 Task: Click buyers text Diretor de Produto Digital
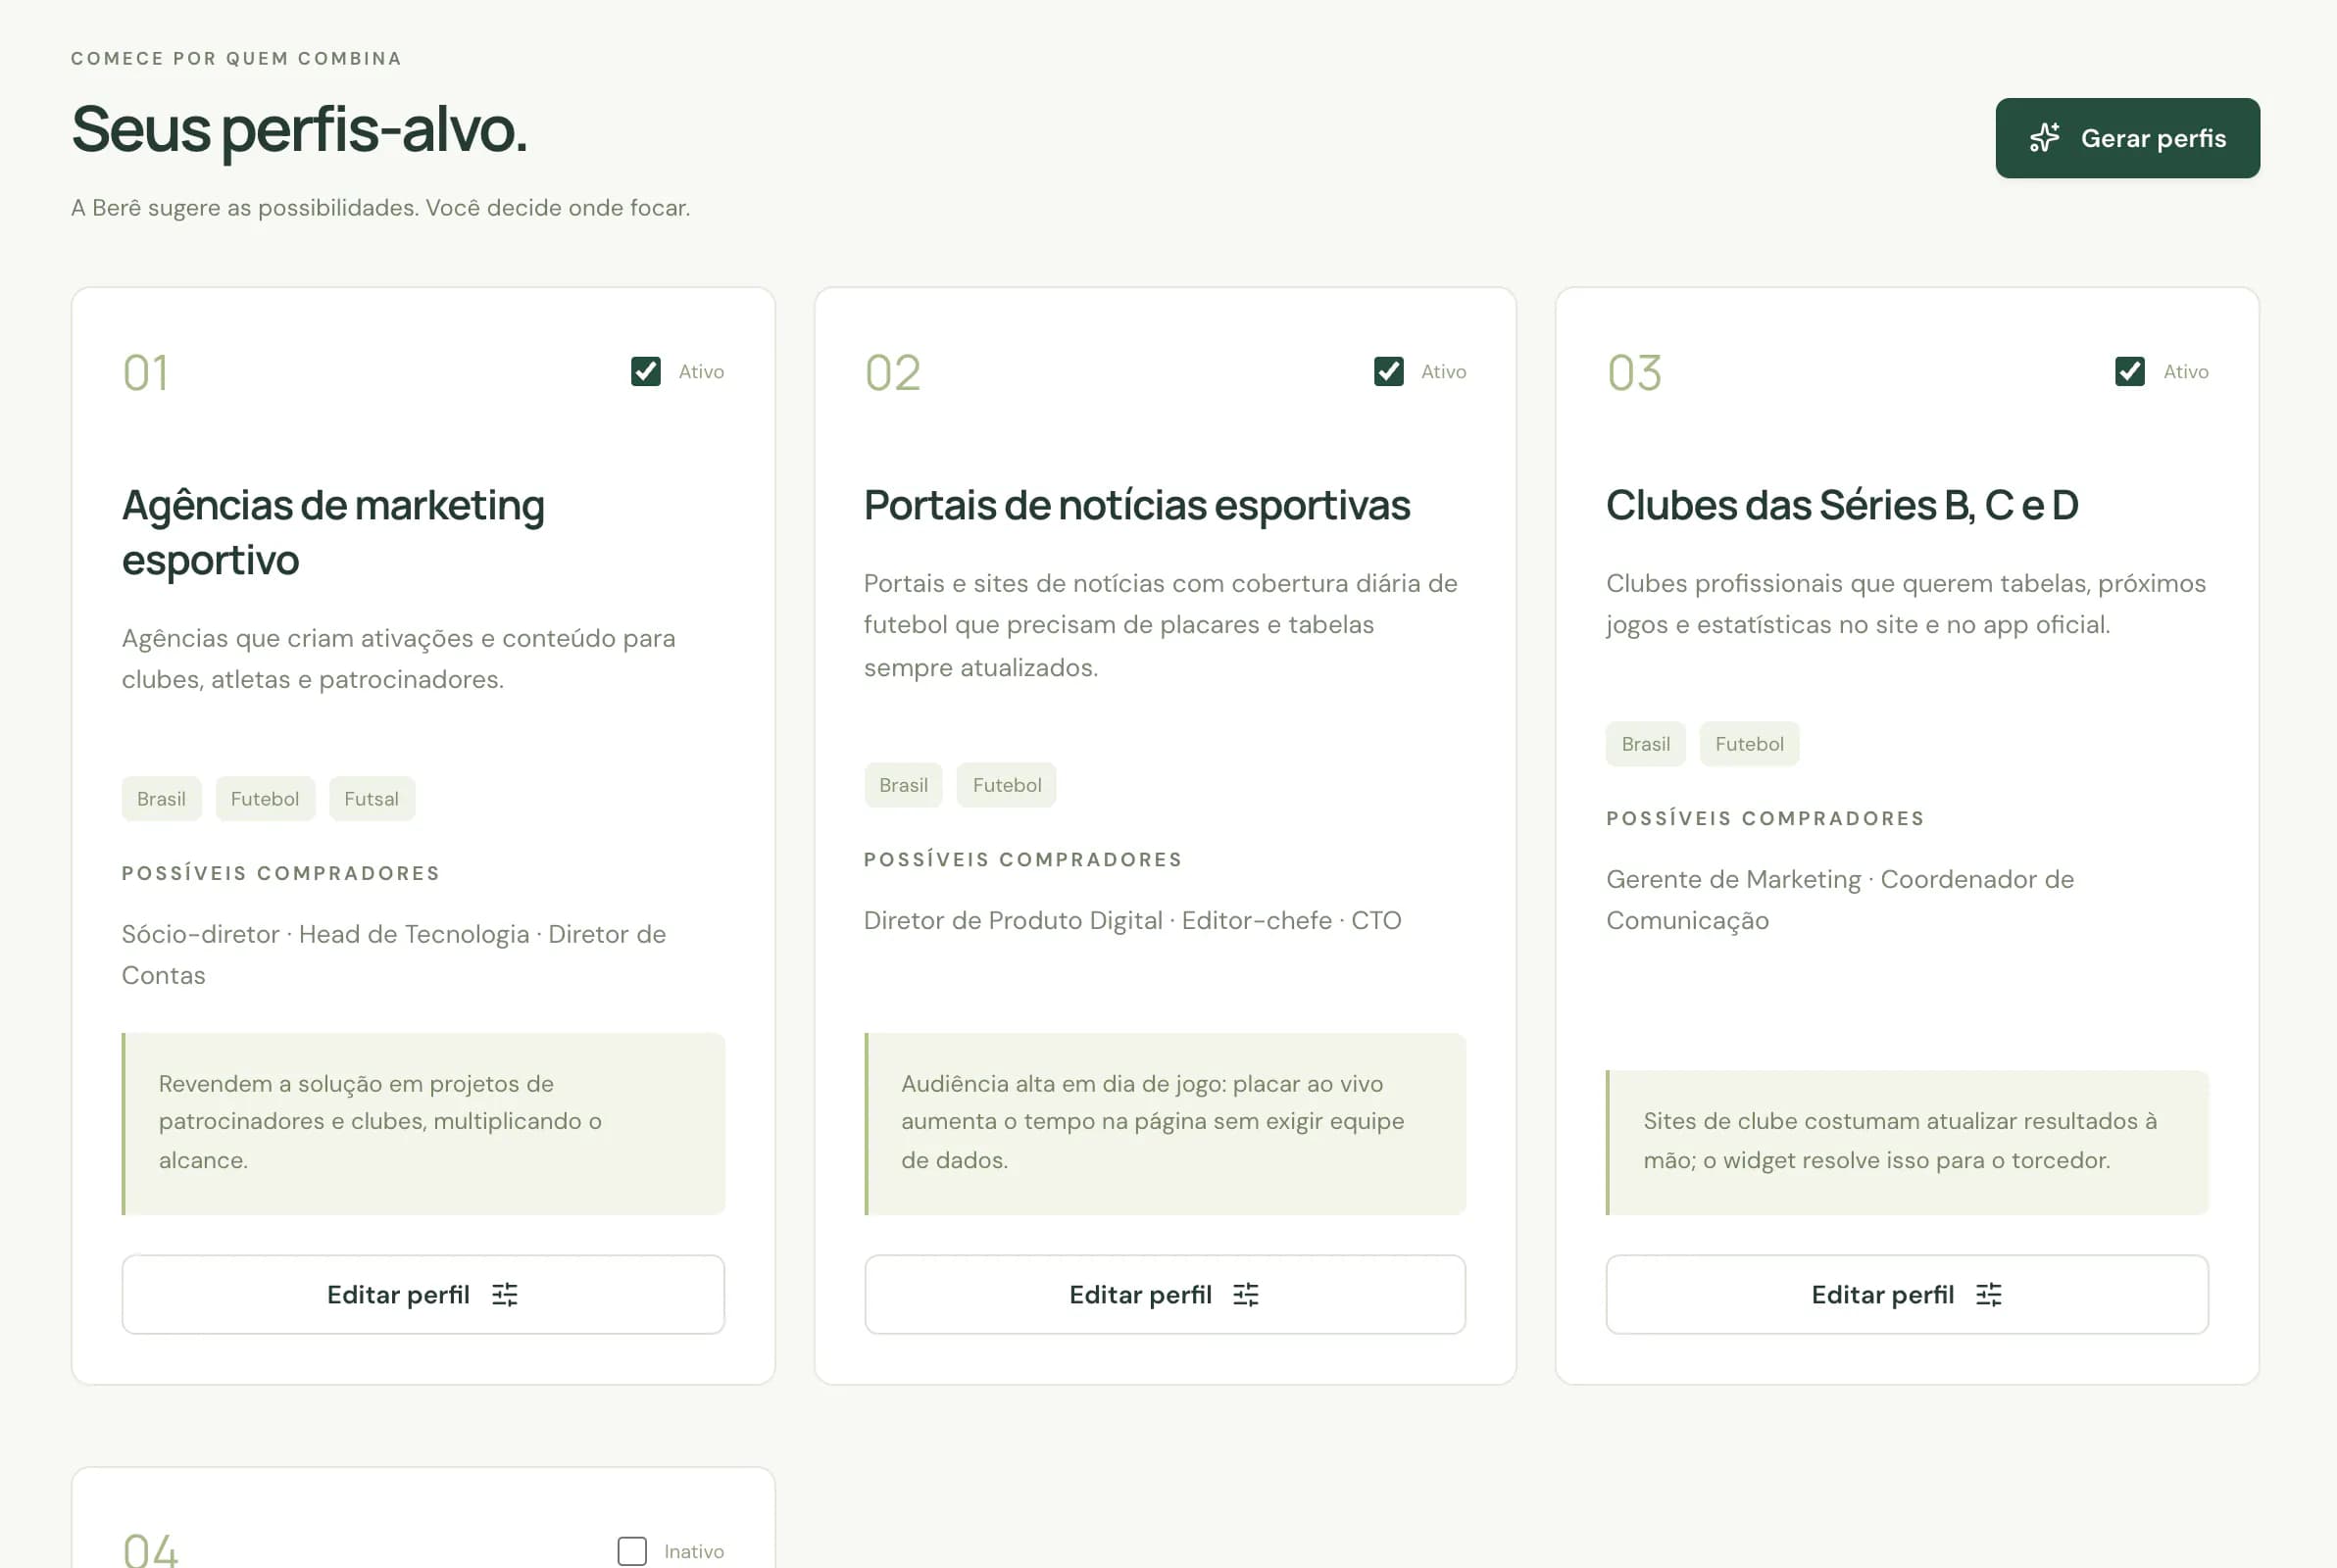click(x=1133, y=921)
